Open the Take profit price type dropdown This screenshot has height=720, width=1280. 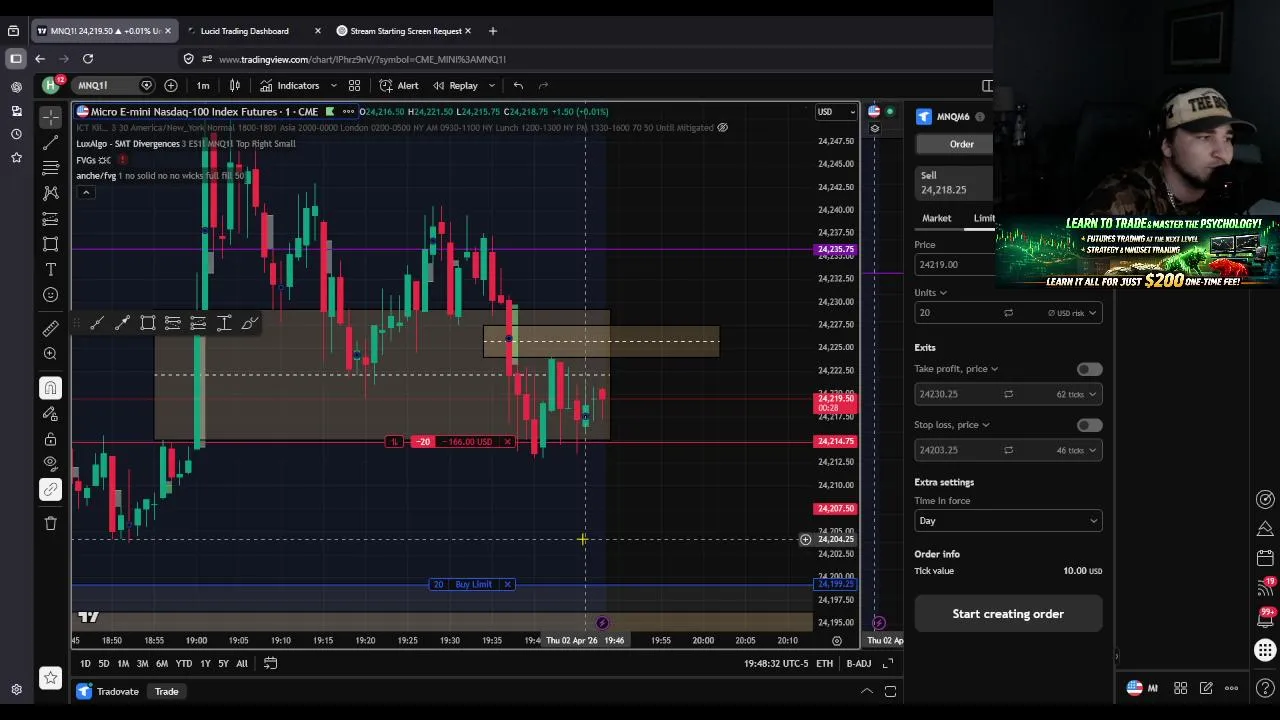(955, 369)
